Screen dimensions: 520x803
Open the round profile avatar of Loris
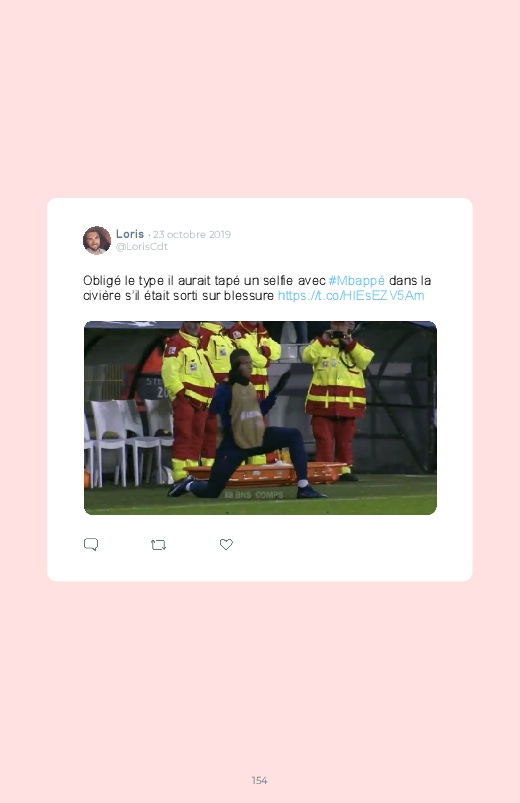pos(97,240)
